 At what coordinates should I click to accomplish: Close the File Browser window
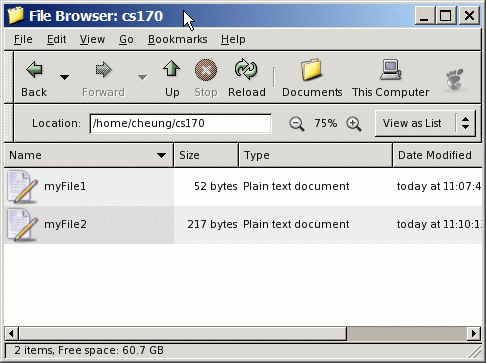coord(469,16)
